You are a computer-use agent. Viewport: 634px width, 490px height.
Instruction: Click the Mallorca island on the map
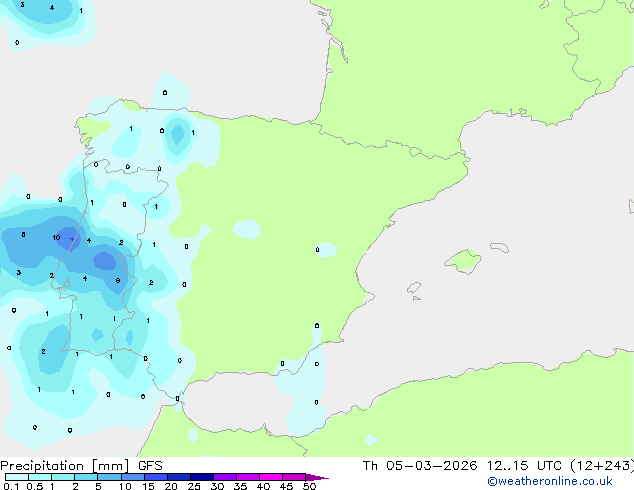pyautogui.click(x=463, y=261)
